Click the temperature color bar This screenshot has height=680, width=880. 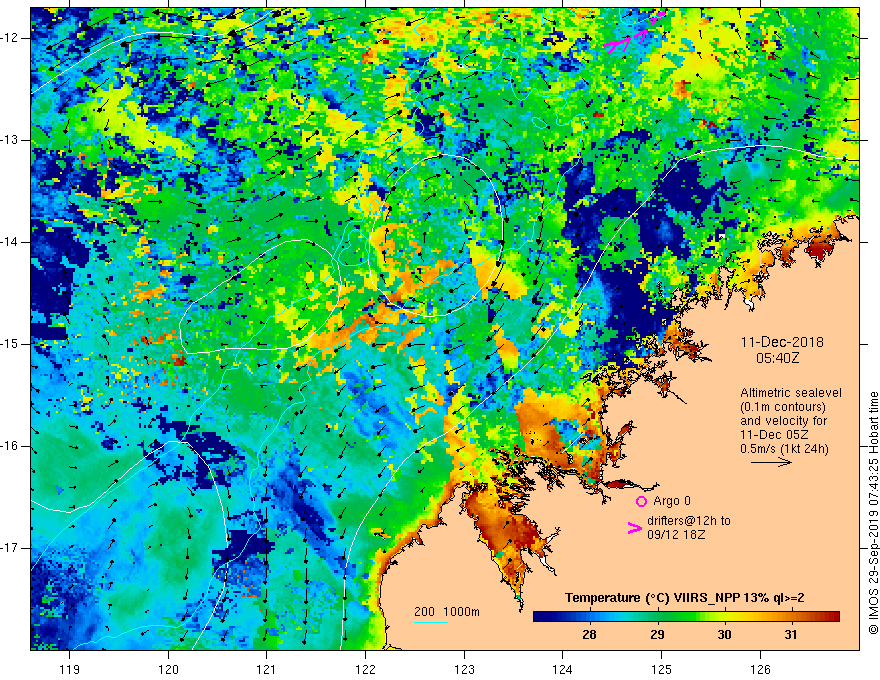686,616
